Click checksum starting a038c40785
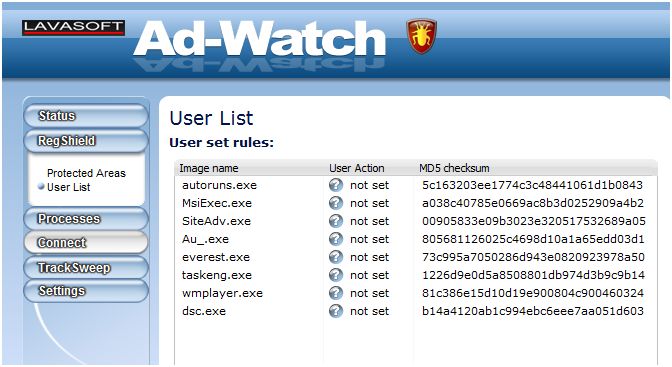672x367 pixels. point(533,203)
